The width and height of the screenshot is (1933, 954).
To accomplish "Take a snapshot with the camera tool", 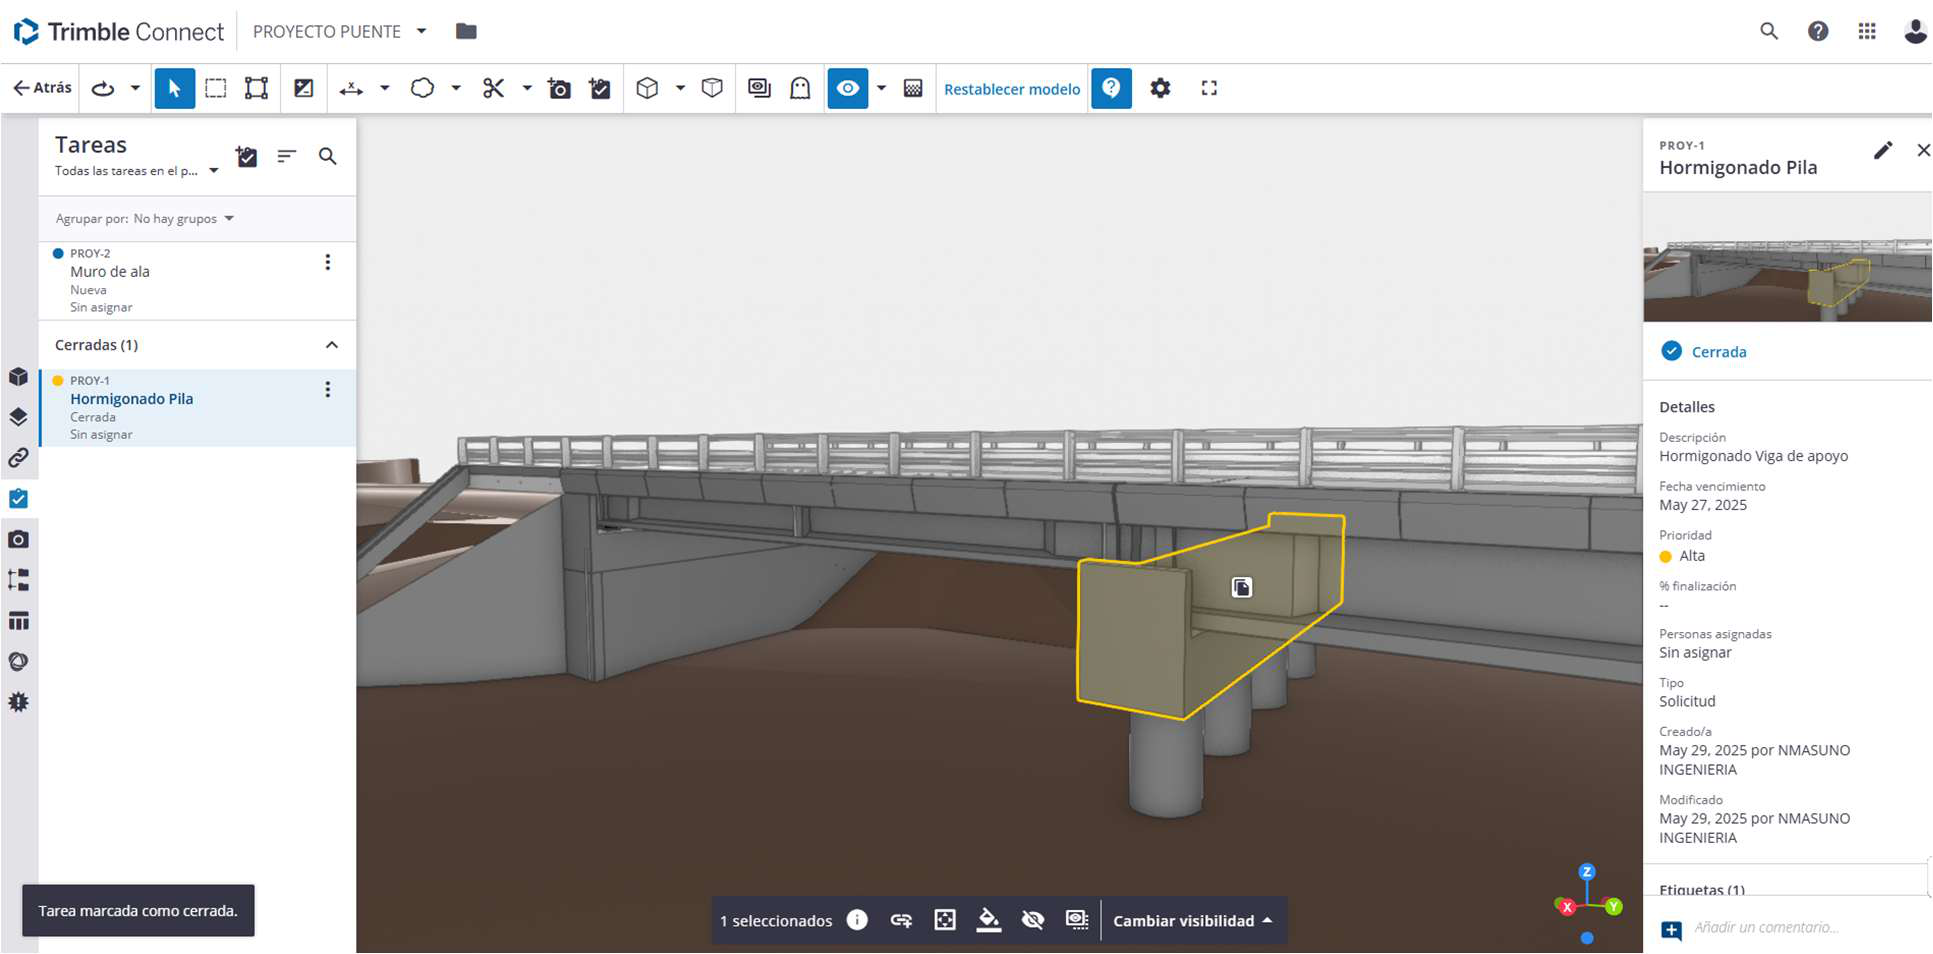I will 559,88.
